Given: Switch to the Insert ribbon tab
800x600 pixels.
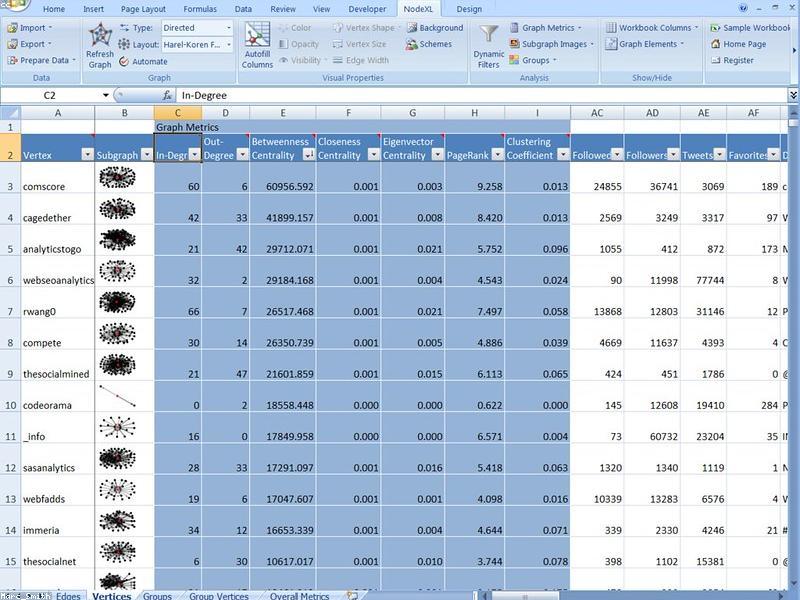Looking at the screenshot, I should click(93, 9).
